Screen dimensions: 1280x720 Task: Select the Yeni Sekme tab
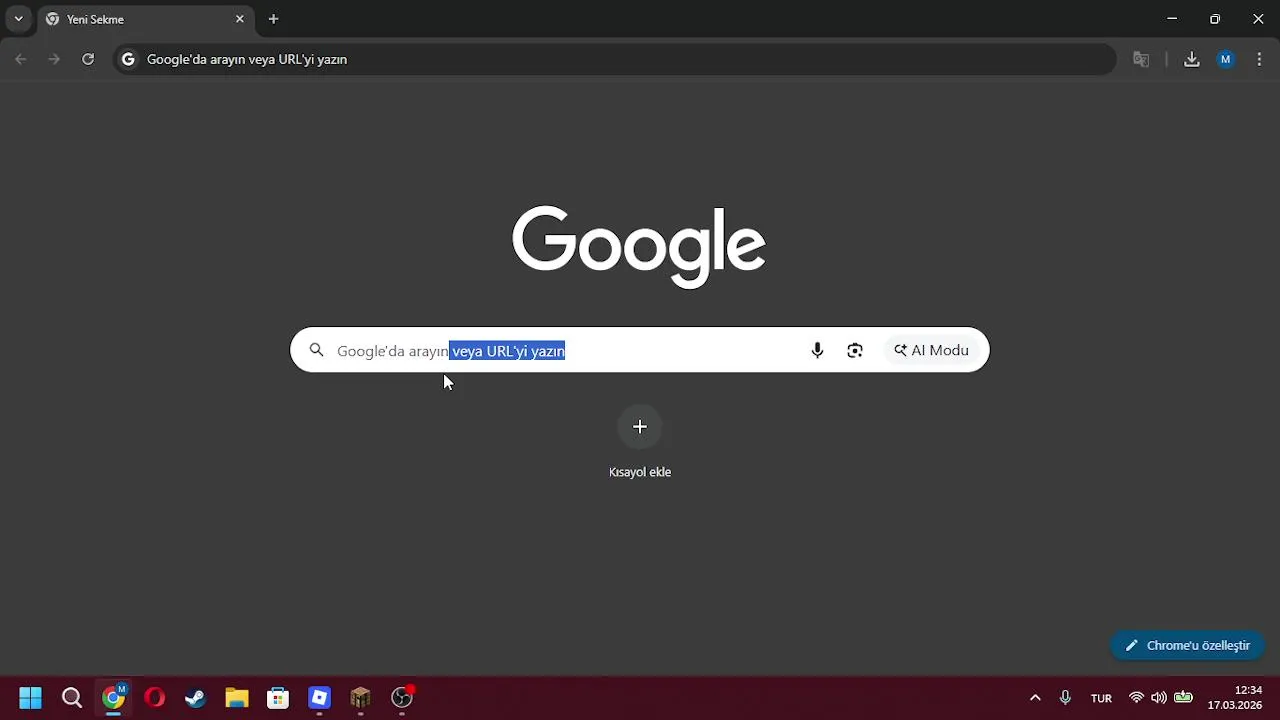point(145,19)
